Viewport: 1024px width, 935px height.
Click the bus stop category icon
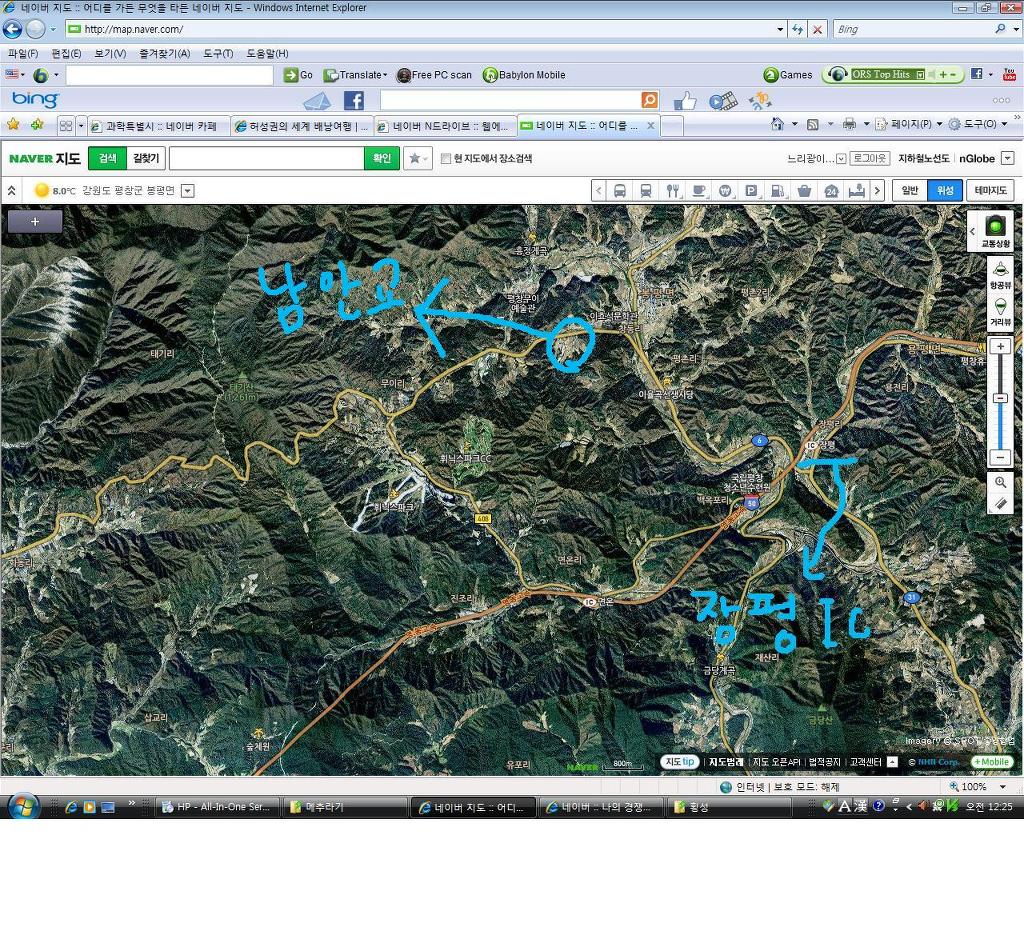point(619,191)
